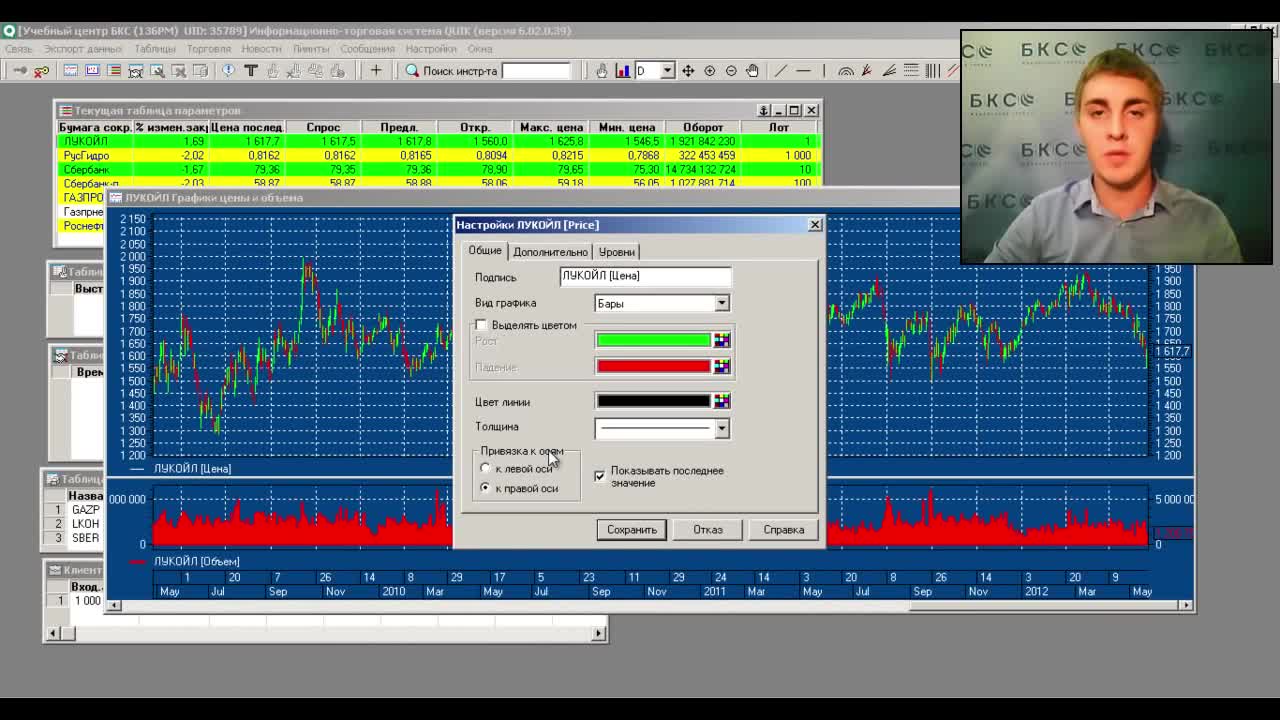This screenshot has height=720, width=1280.
Task: Click the bold T toolbar icon
Action: (x=251, y=71)
